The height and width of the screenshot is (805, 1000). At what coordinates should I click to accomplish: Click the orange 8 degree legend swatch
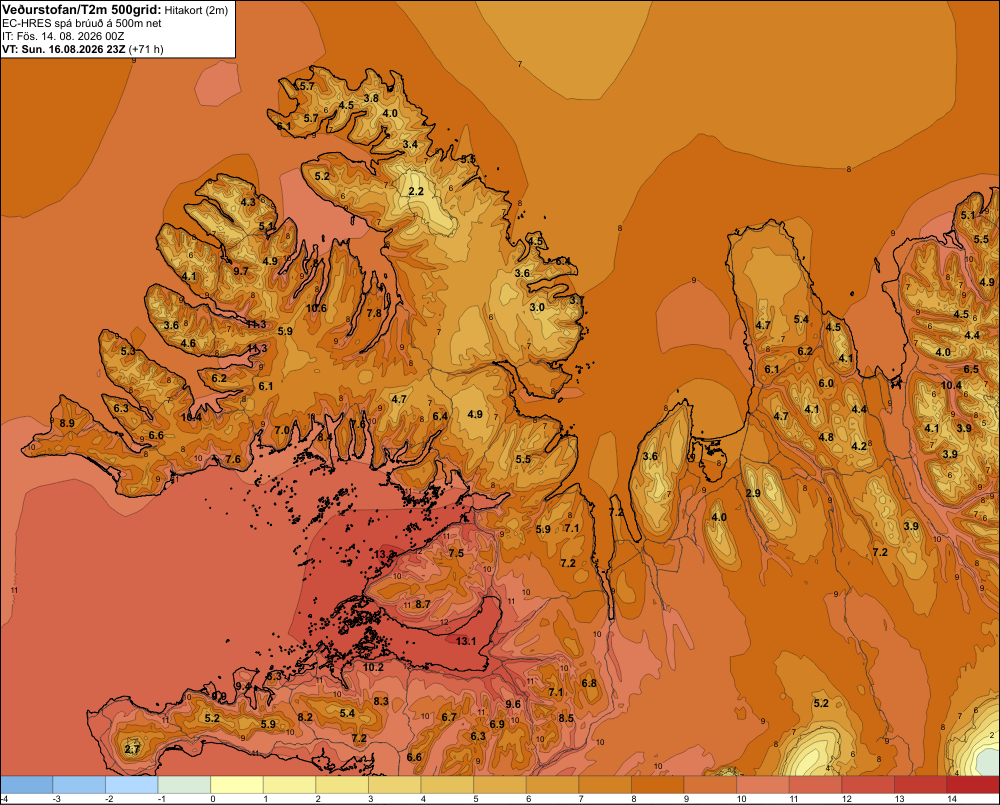coord(658,785)
